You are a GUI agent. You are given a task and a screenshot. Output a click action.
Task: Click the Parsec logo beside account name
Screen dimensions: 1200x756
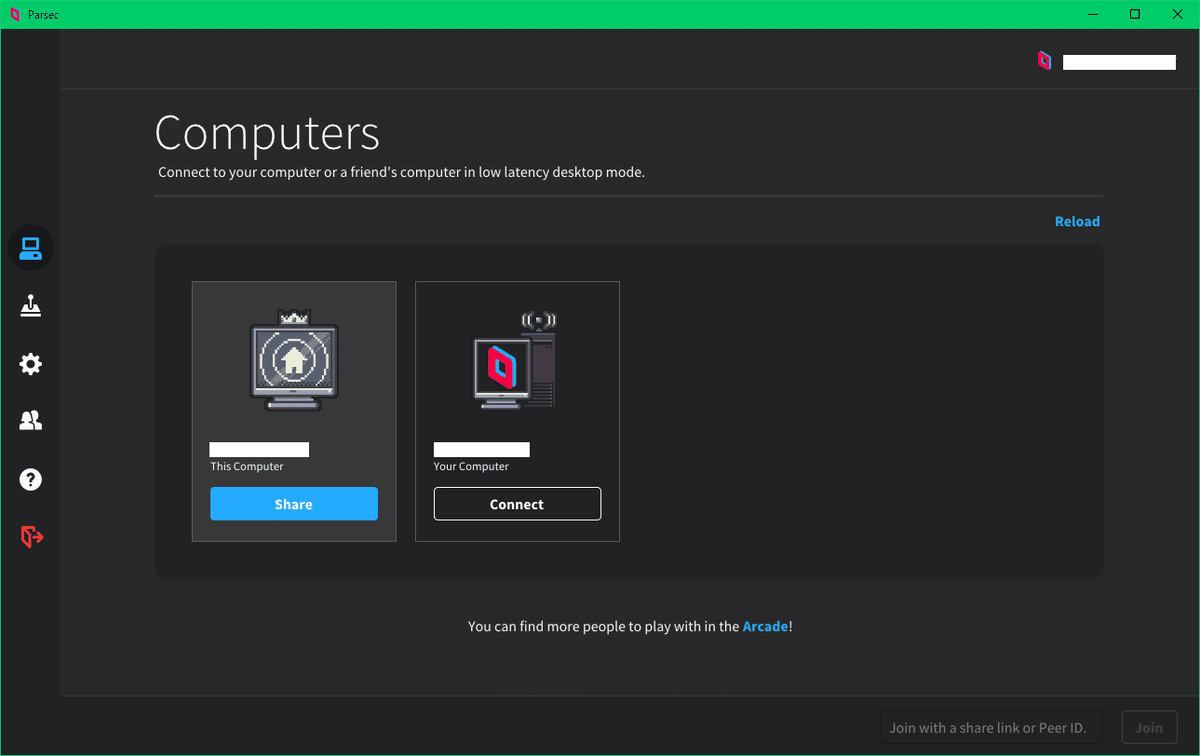(x=1044, y=61)
